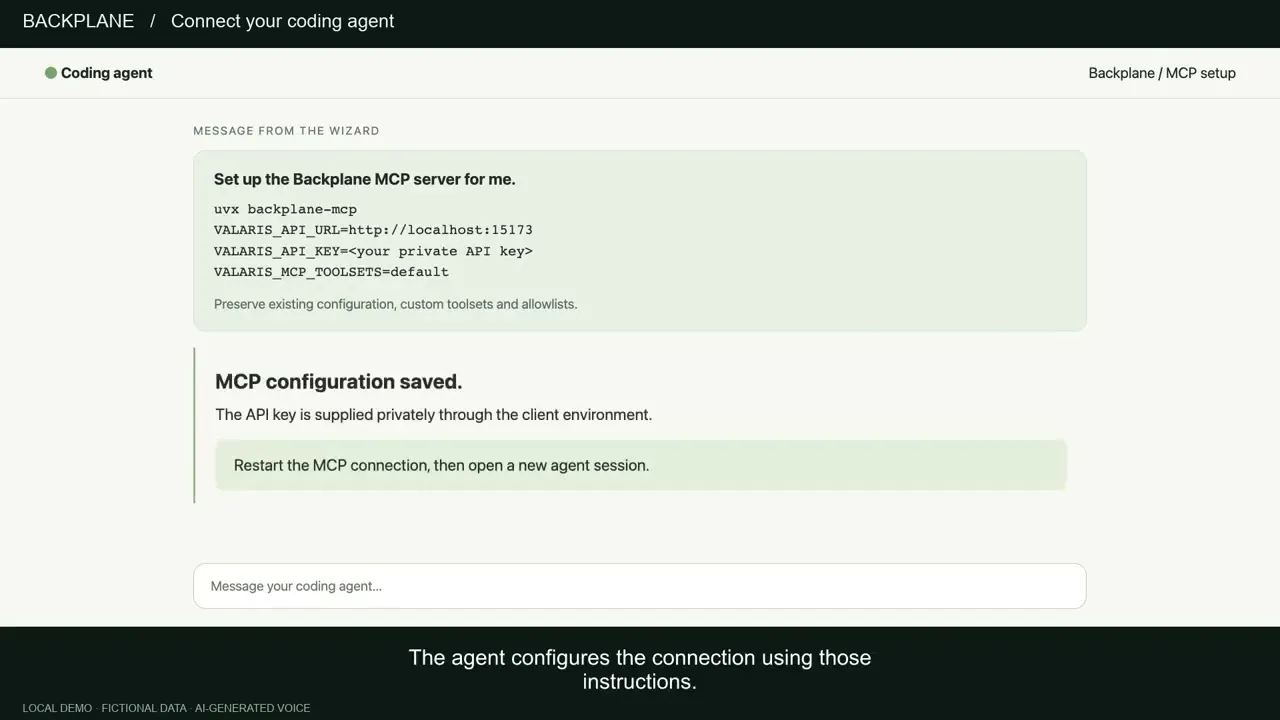Focus the 'Message your coding agent...' input
This screenshot has height=720, width=1280.
[x=640, y=586]
